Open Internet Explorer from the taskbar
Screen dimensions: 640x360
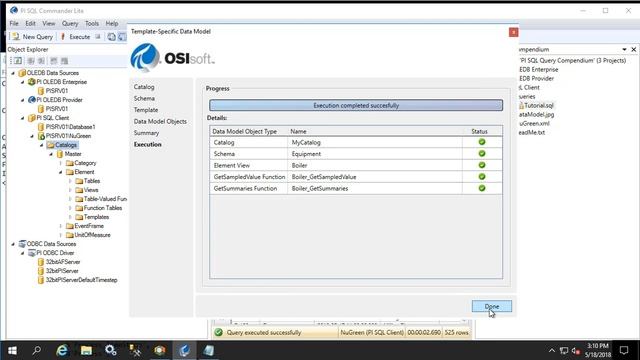(62, 350)
